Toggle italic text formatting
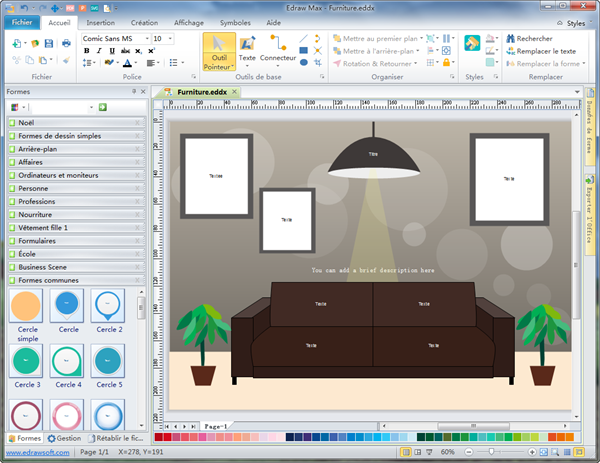Viewport: 600px width, 463px height. point(99,51)
